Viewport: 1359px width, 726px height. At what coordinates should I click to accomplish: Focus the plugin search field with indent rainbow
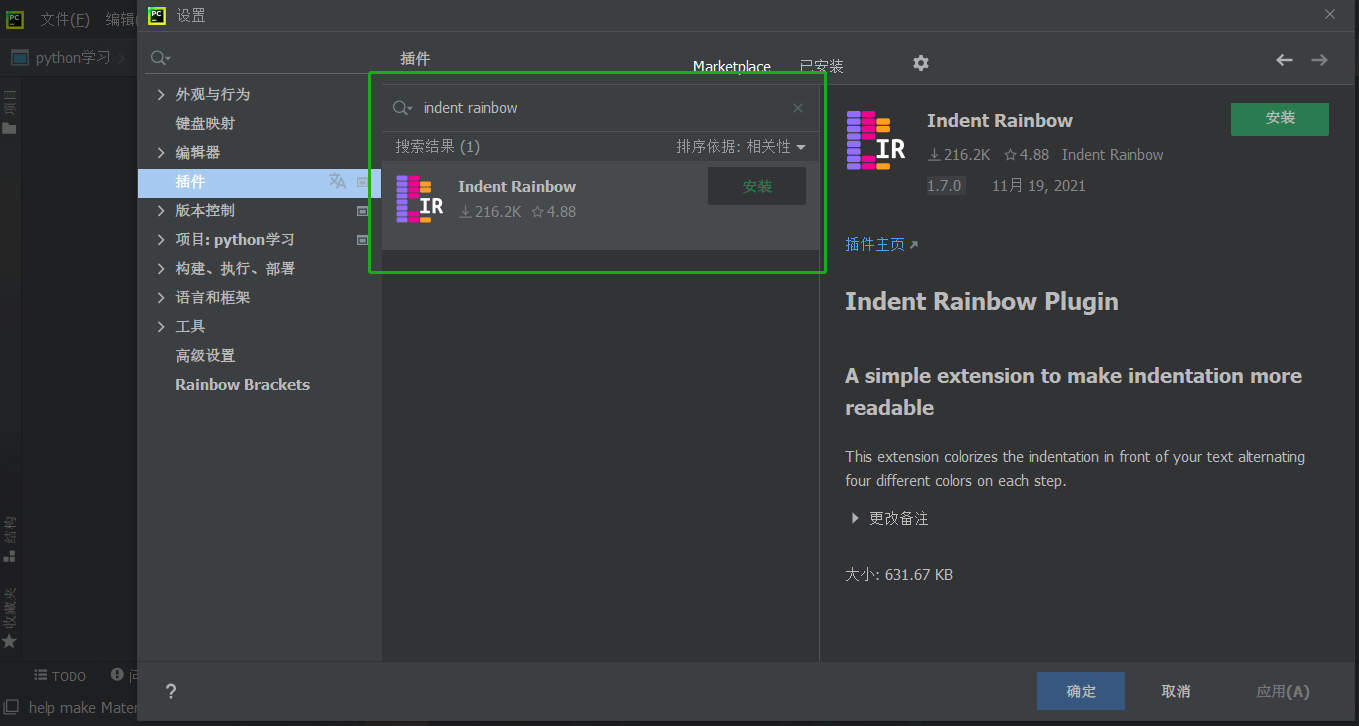pyautogui.click(x=600, y=108)
